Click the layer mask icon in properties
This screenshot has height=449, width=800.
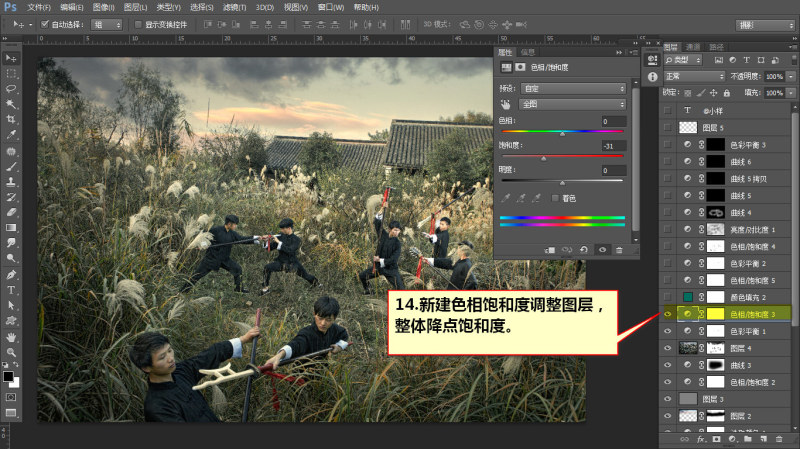click(520, 67)
